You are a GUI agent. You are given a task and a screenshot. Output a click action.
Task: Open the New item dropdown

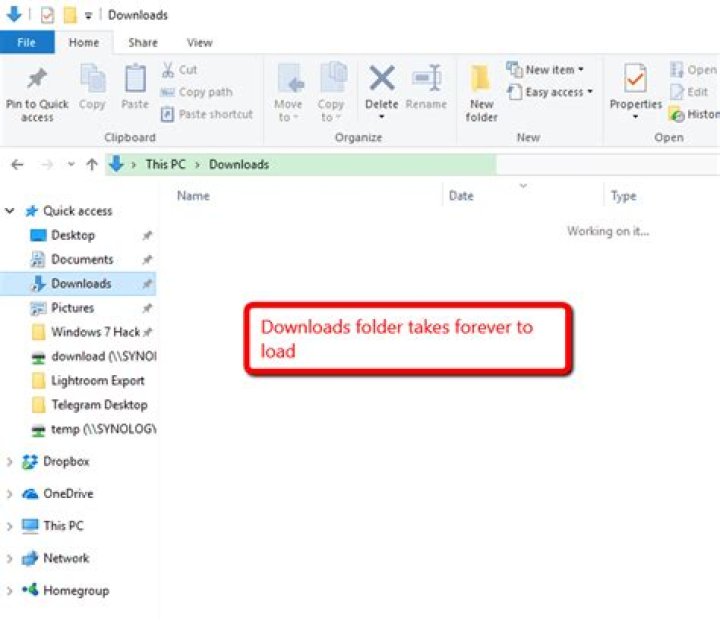click(x=545, y=70)
